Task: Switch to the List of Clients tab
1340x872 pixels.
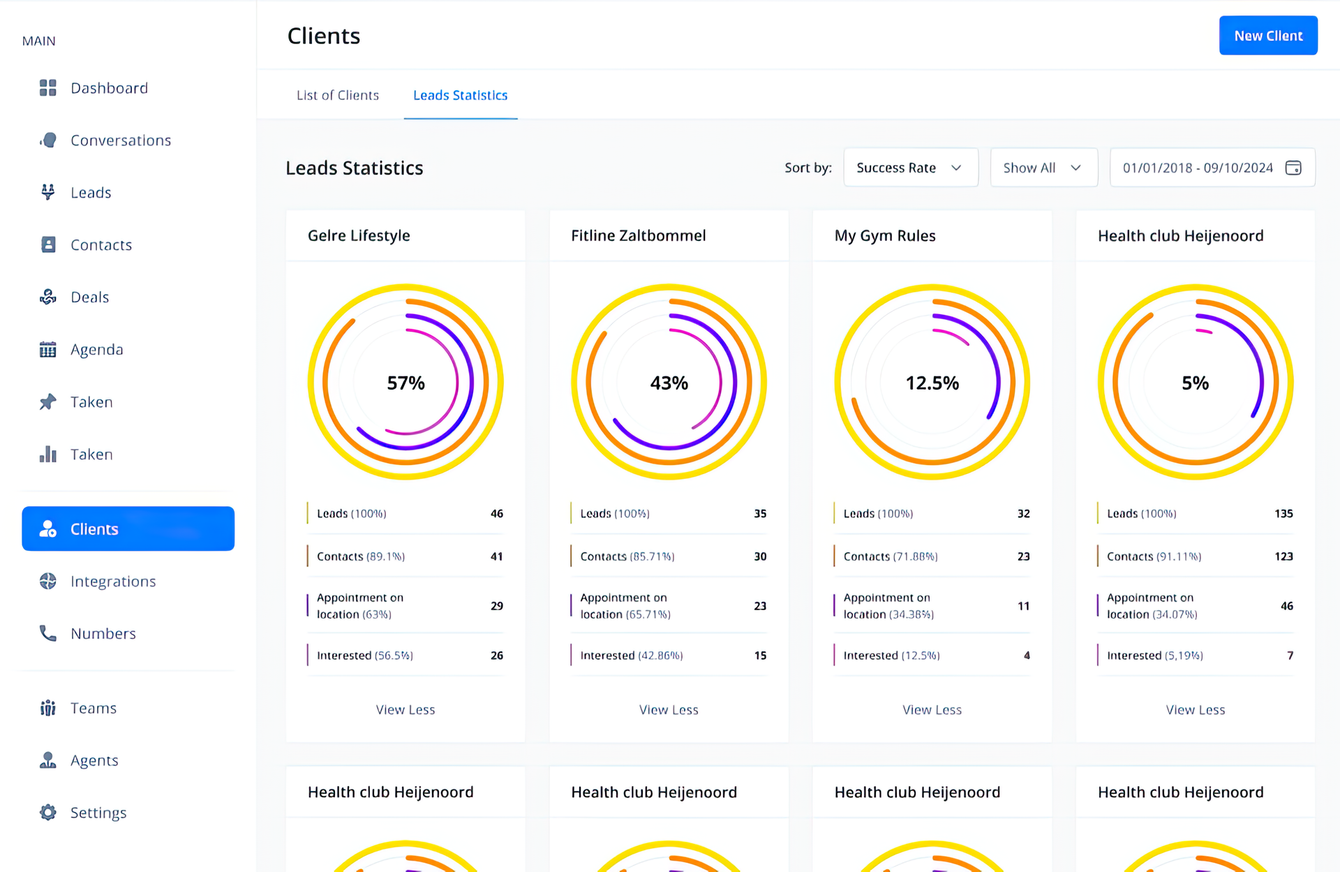Action: [337, 95]
